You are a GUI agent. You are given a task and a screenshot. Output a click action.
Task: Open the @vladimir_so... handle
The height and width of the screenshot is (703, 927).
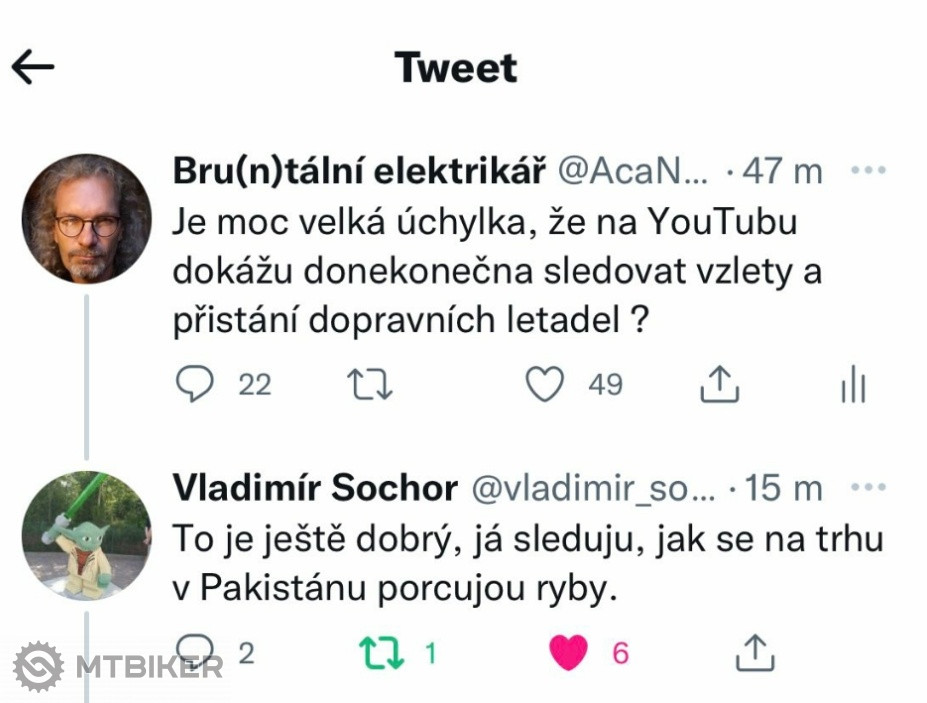593,488
